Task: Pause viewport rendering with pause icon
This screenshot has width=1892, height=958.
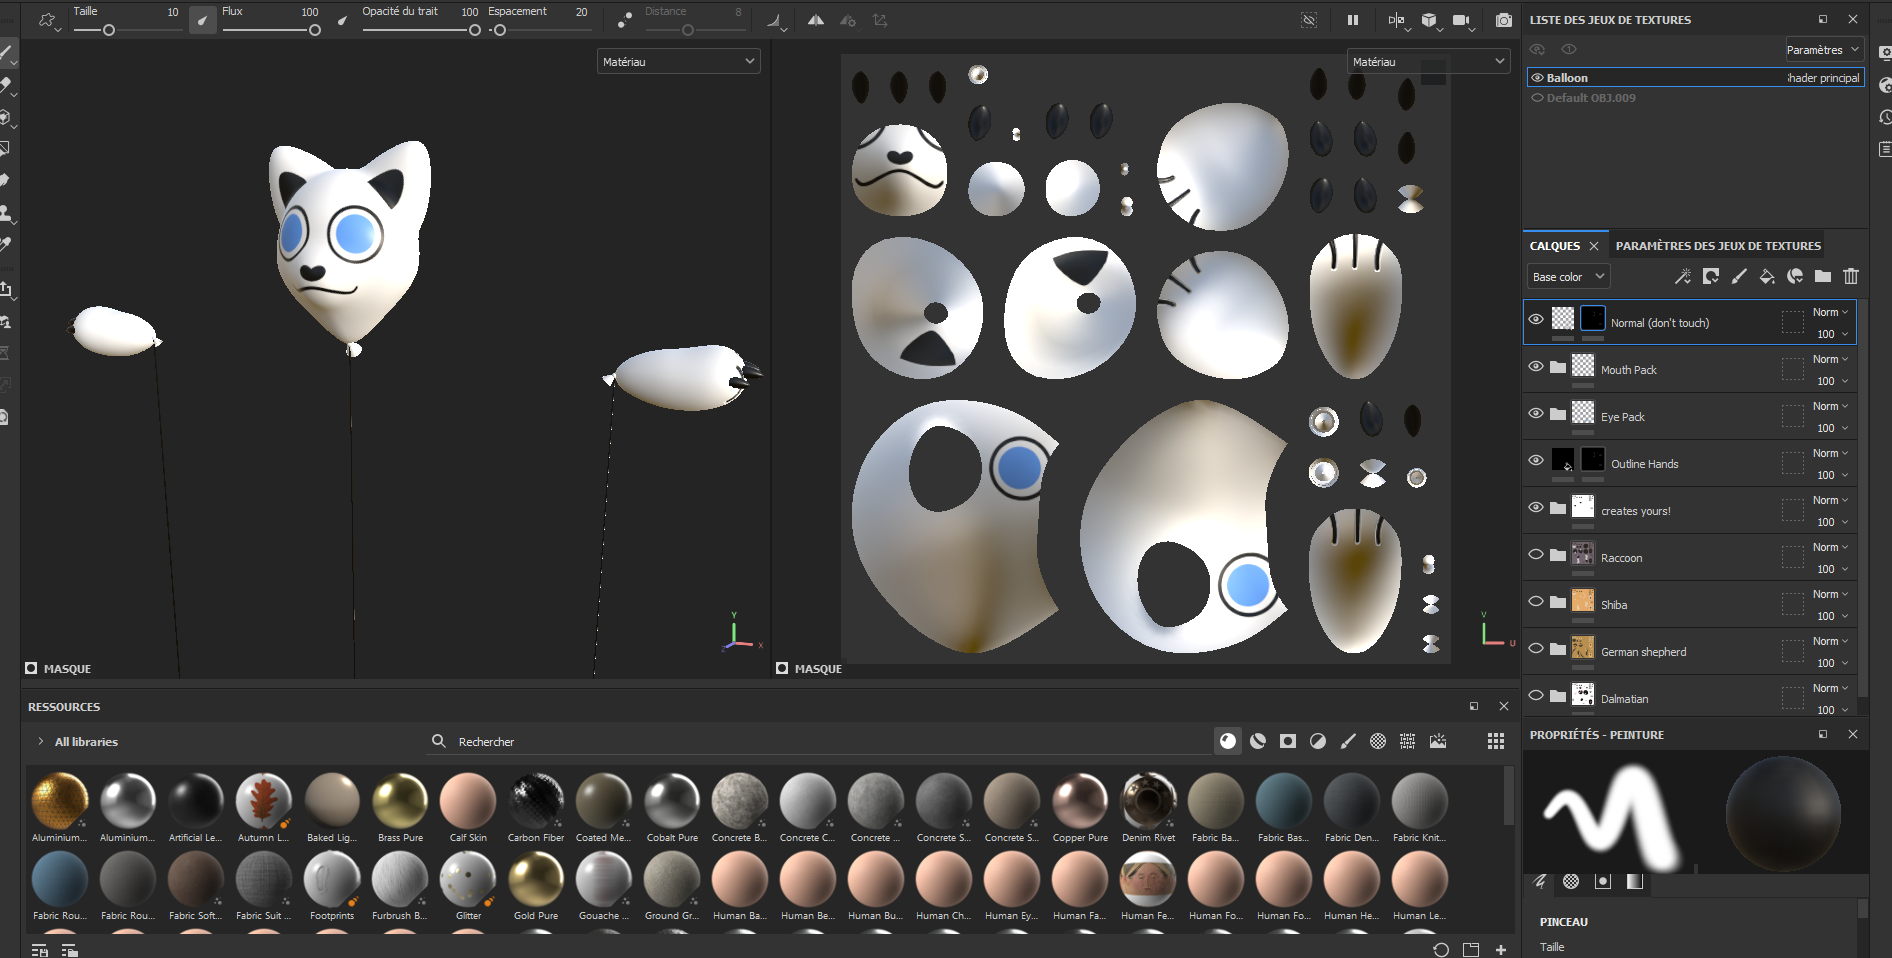Action: pyautogui.click(x=1353, y=20)
